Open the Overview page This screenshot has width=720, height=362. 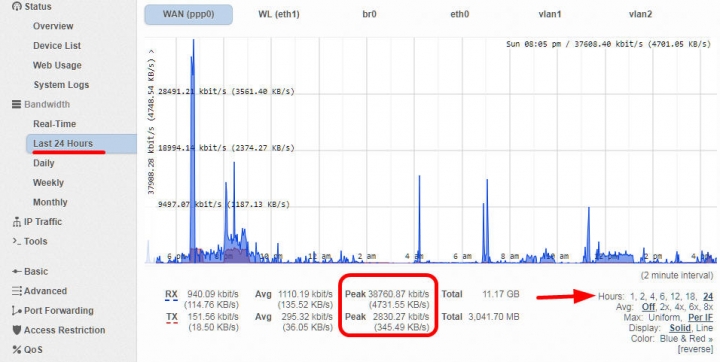pyautogui.click(x=53, y=26)
